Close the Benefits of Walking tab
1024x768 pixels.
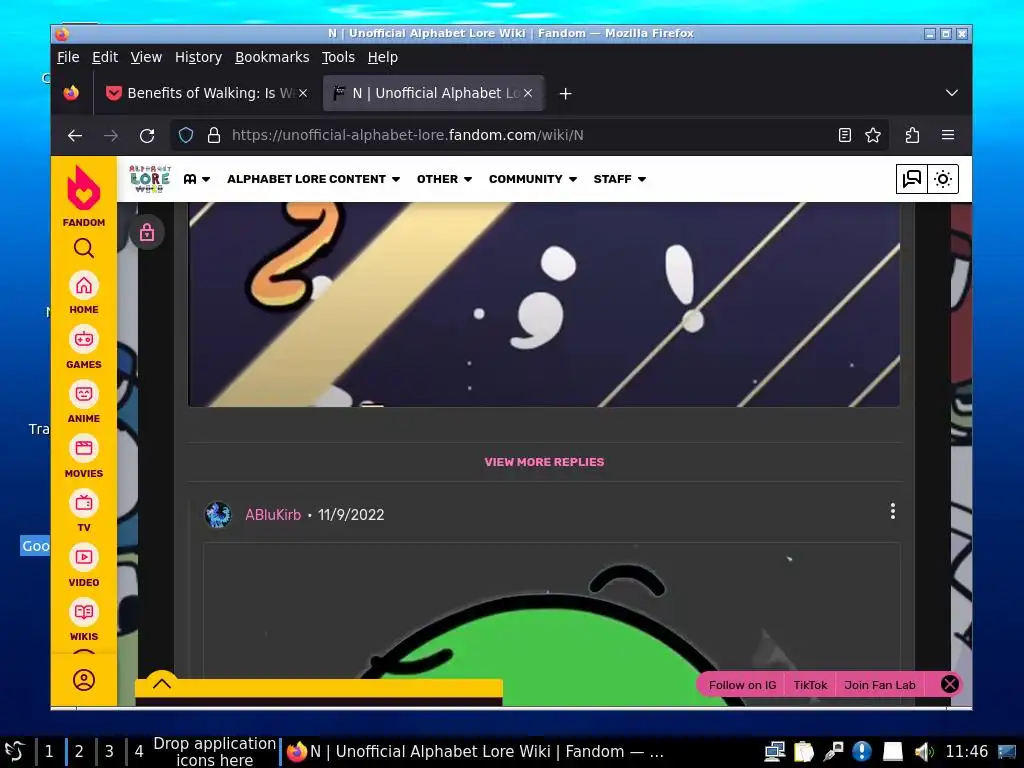pyautogui.click(x=303, y=93)
